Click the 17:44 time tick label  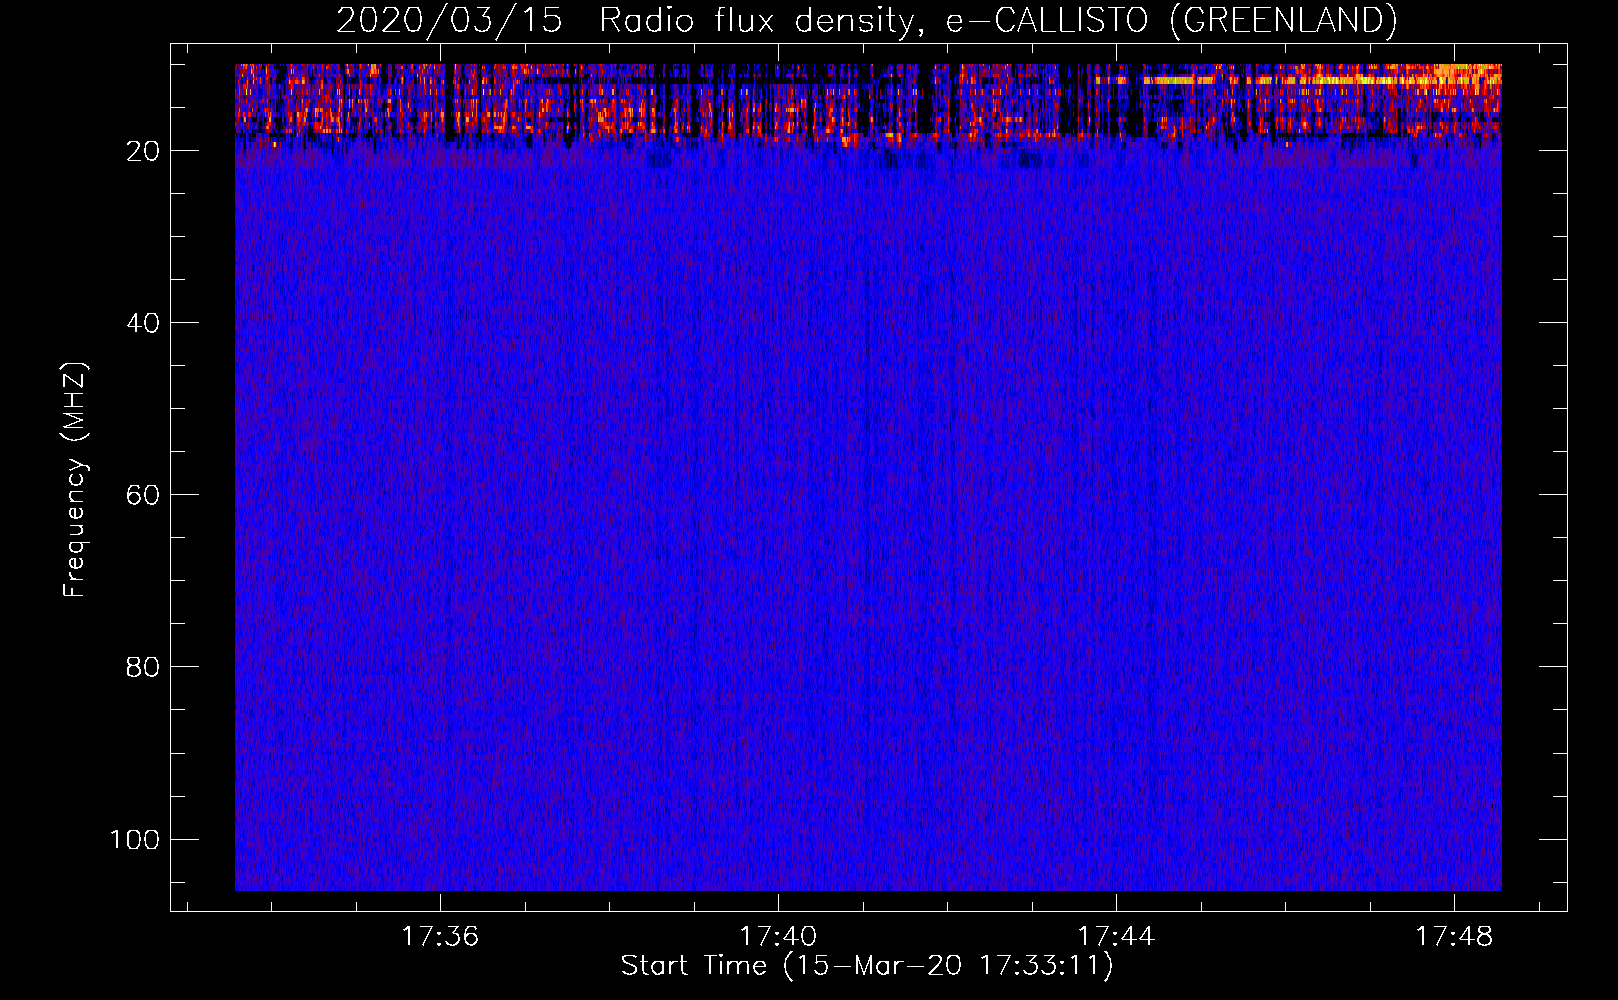click(x=1116, y=936)
